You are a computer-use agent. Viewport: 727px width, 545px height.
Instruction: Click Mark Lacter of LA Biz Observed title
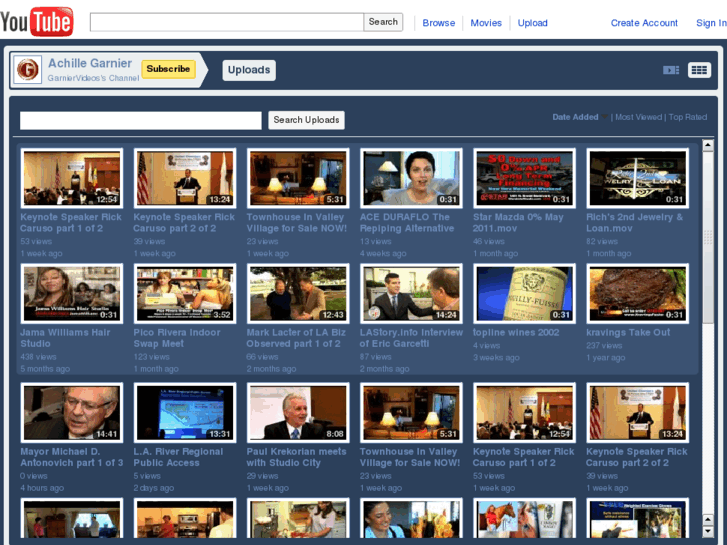tap(296, 338)
